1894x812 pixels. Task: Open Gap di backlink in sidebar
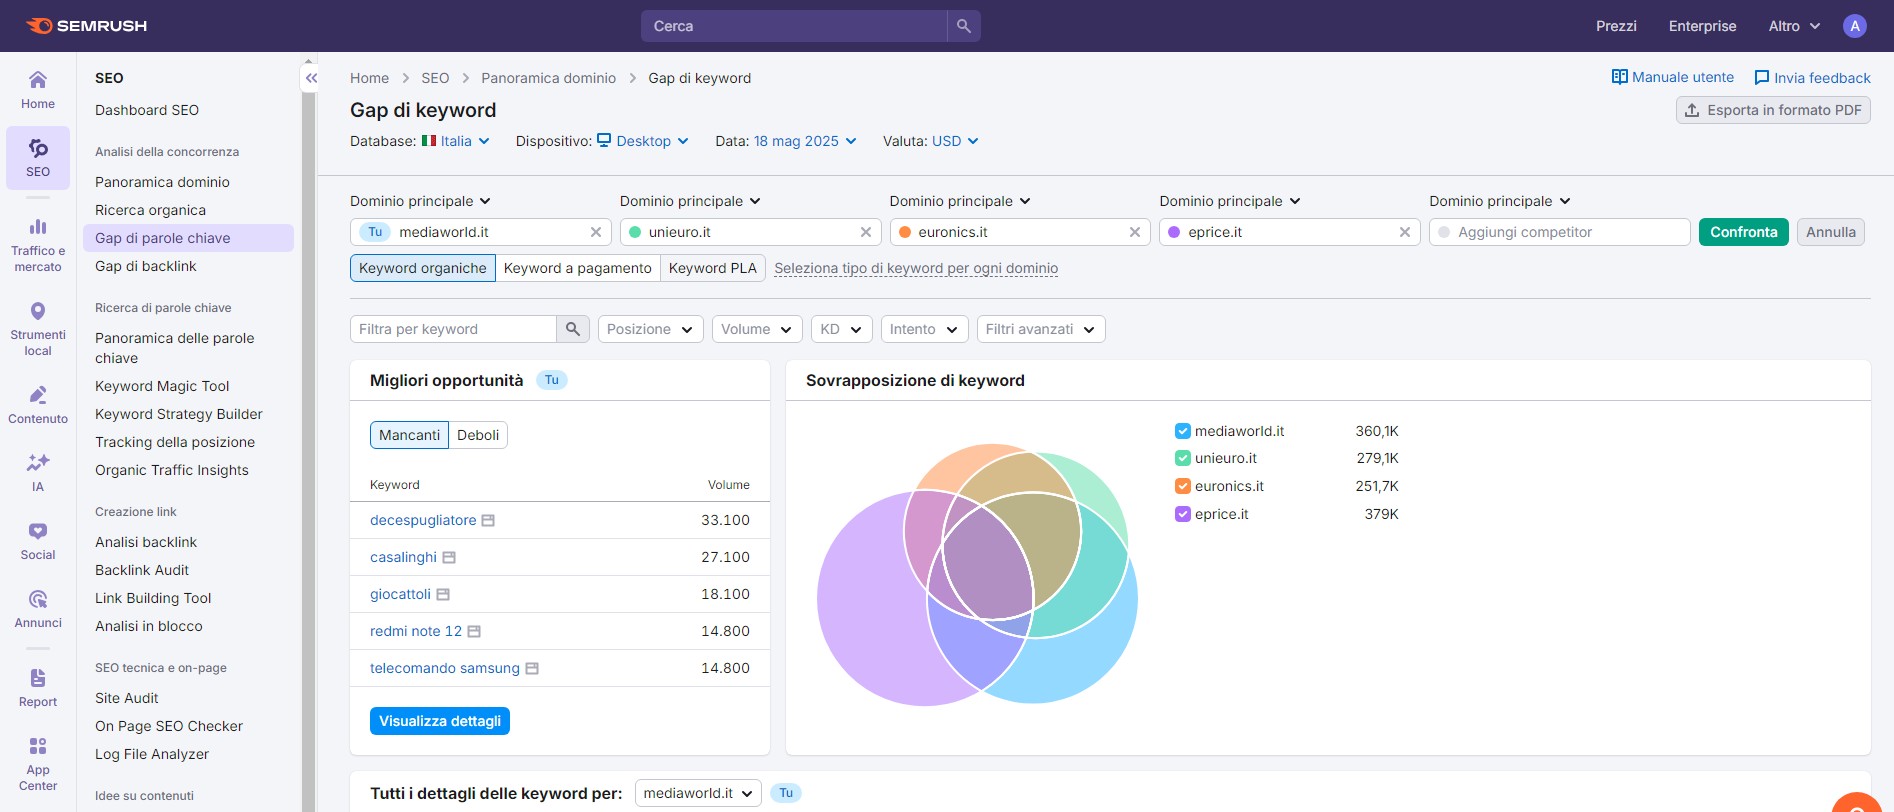(146, 266)
